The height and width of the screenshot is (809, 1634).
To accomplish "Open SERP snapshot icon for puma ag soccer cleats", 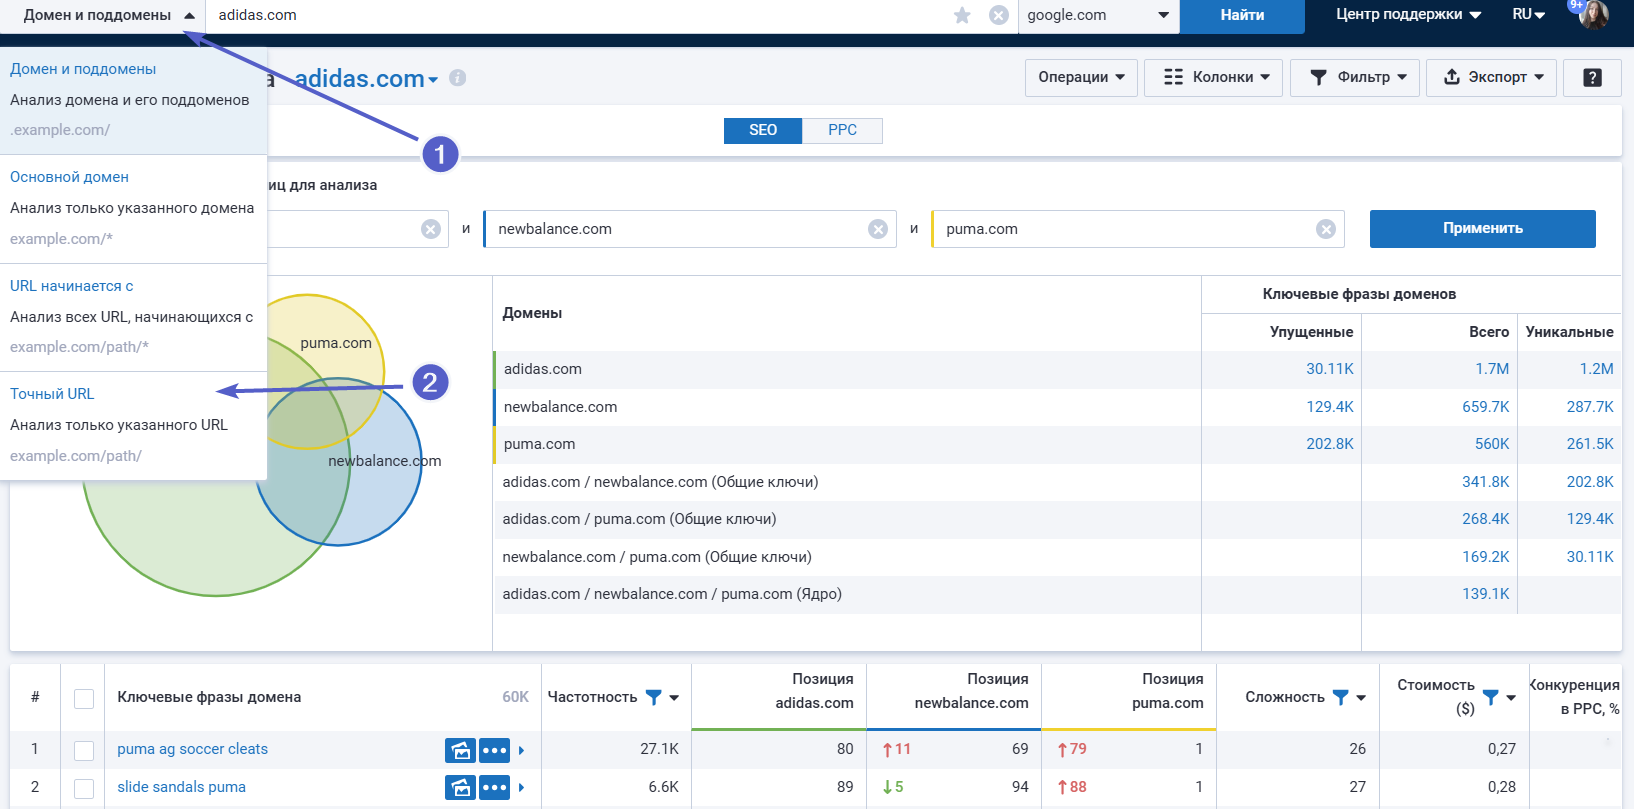I will point(460,750).
